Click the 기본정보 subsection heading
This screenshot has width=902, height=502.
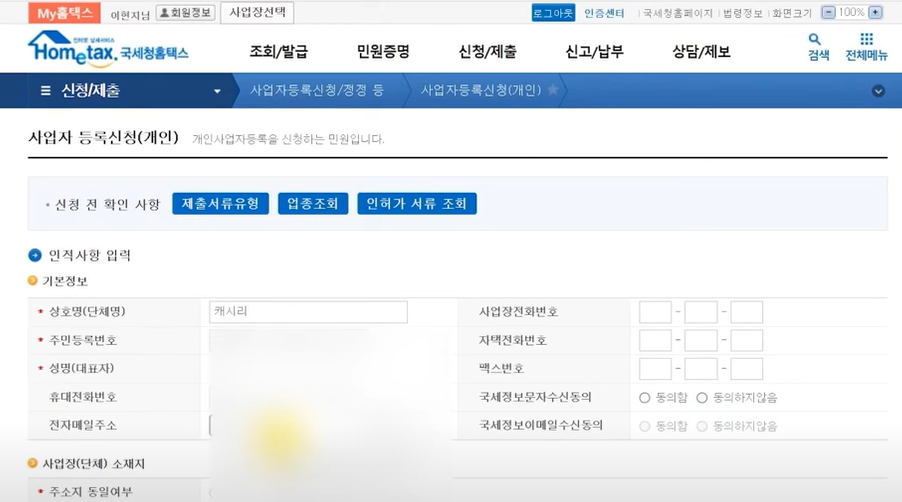(x=65, y=281)
